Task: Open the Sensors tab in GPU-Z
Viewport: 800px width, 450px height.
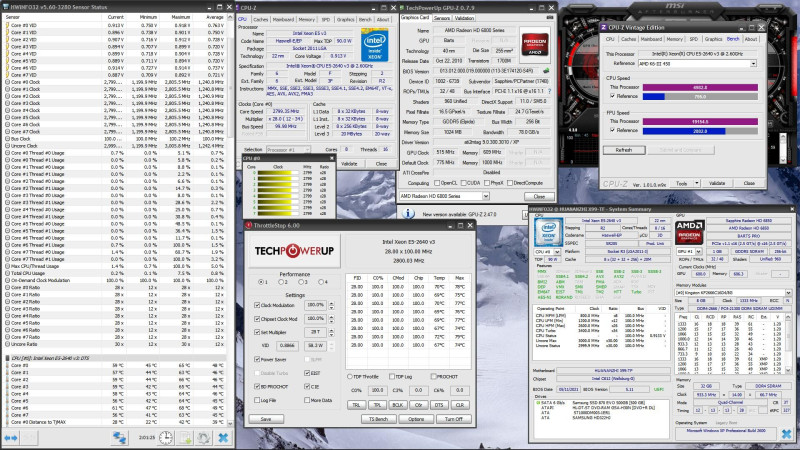Action: pyautogui.click(x=442, y=18)
